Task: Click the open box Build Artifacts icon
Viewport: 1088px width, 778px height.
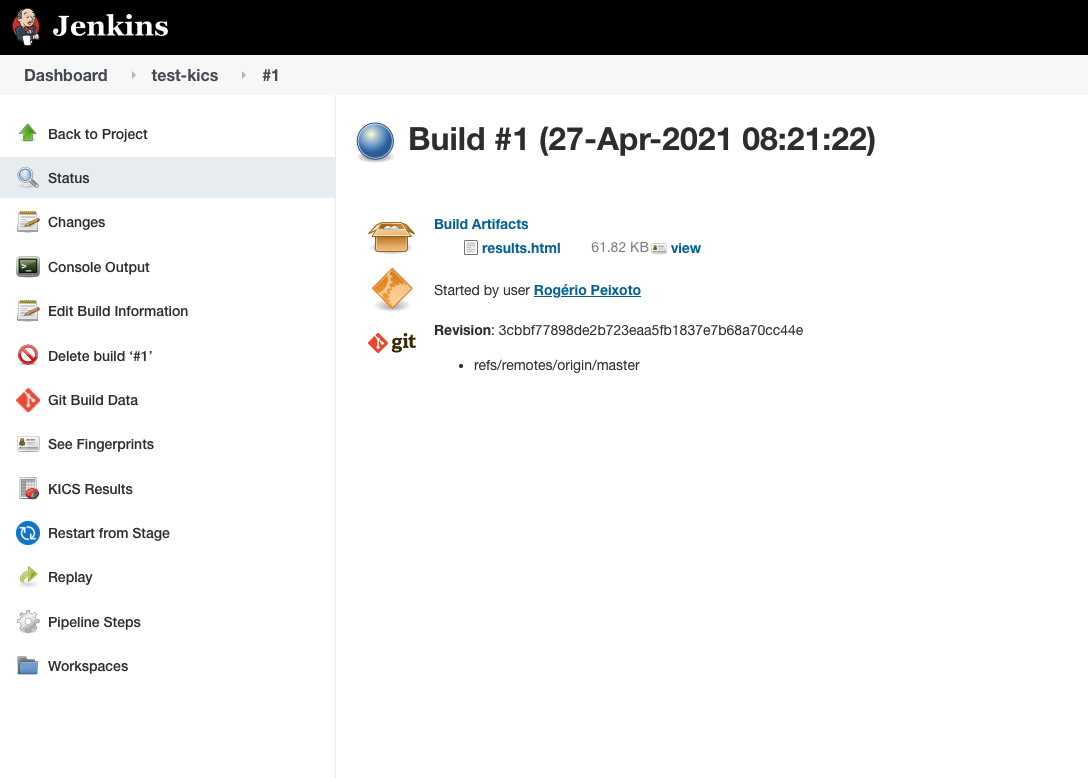Action: click(x=391, y=237)
